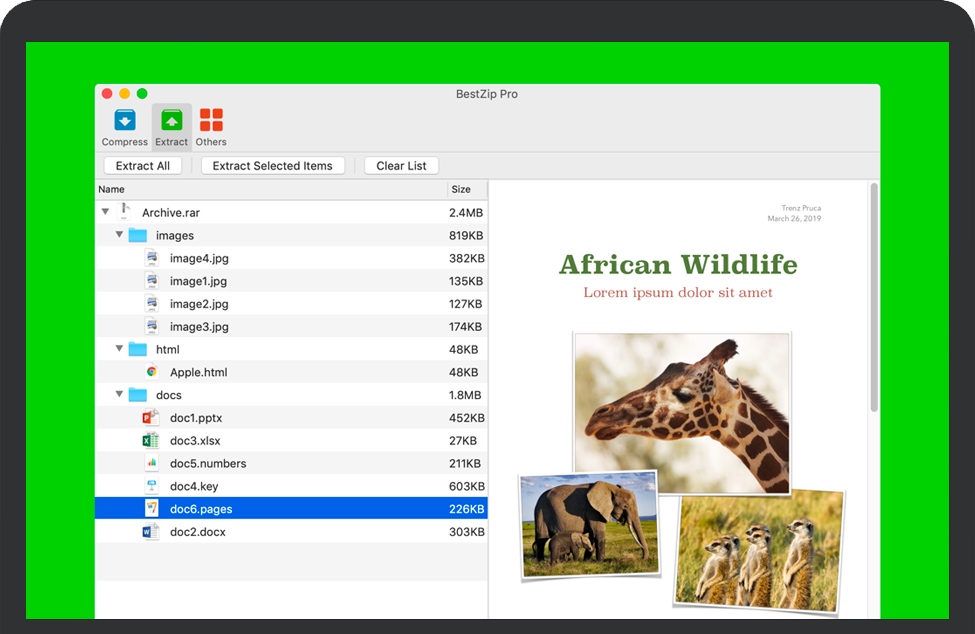Click the Chrome icon next to Apple.html

click(x=151, y=372)
